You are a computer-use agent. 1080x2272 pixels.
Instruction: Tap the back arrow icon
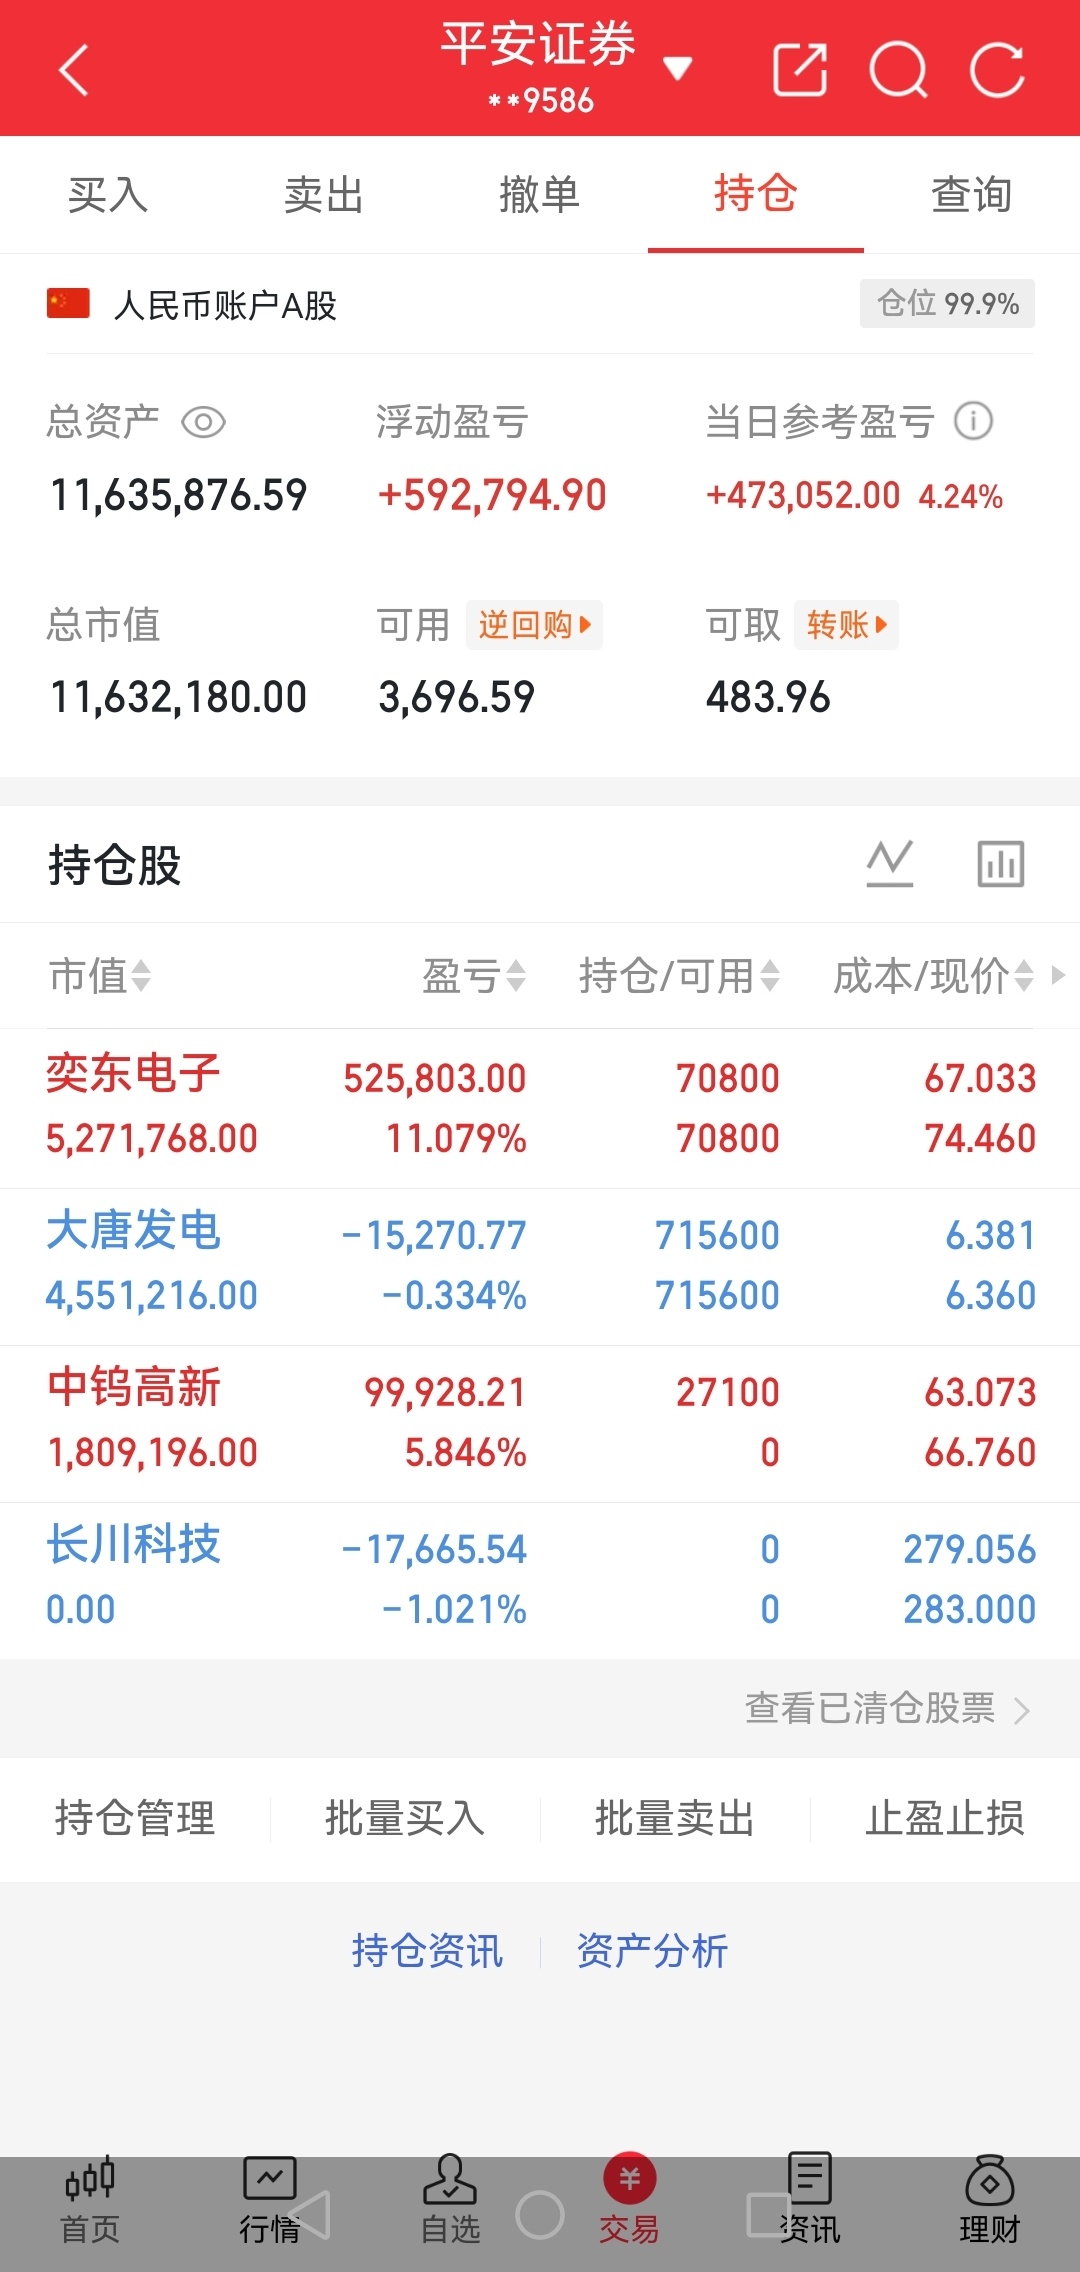[74, 70]
